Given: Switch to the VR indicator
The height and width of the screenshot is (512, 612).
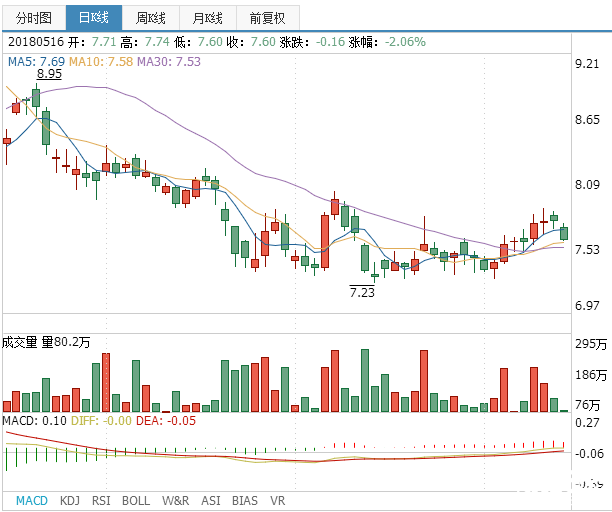Looking at the screenshot, I should 278,500.
